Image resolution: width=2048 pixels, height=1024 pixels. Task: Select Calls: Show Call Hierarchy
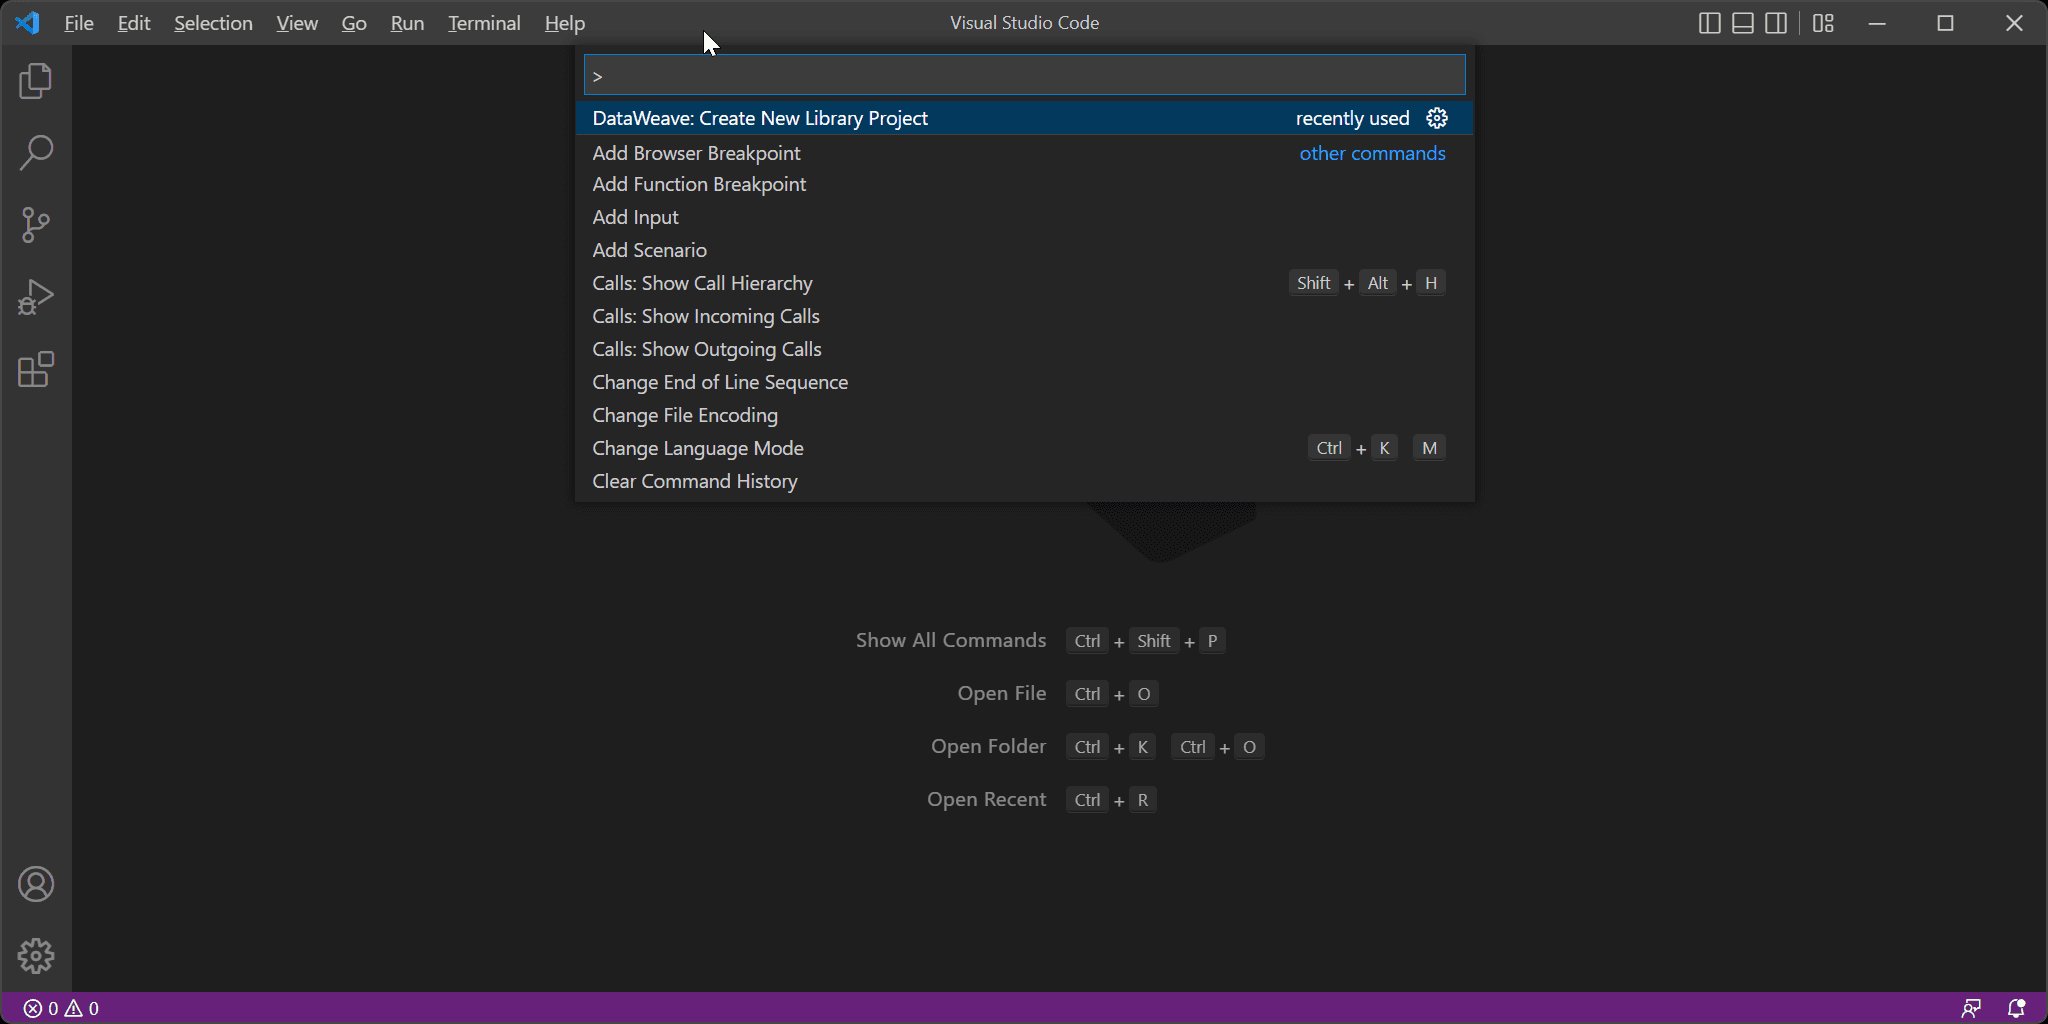click(x=1025, y=283)
